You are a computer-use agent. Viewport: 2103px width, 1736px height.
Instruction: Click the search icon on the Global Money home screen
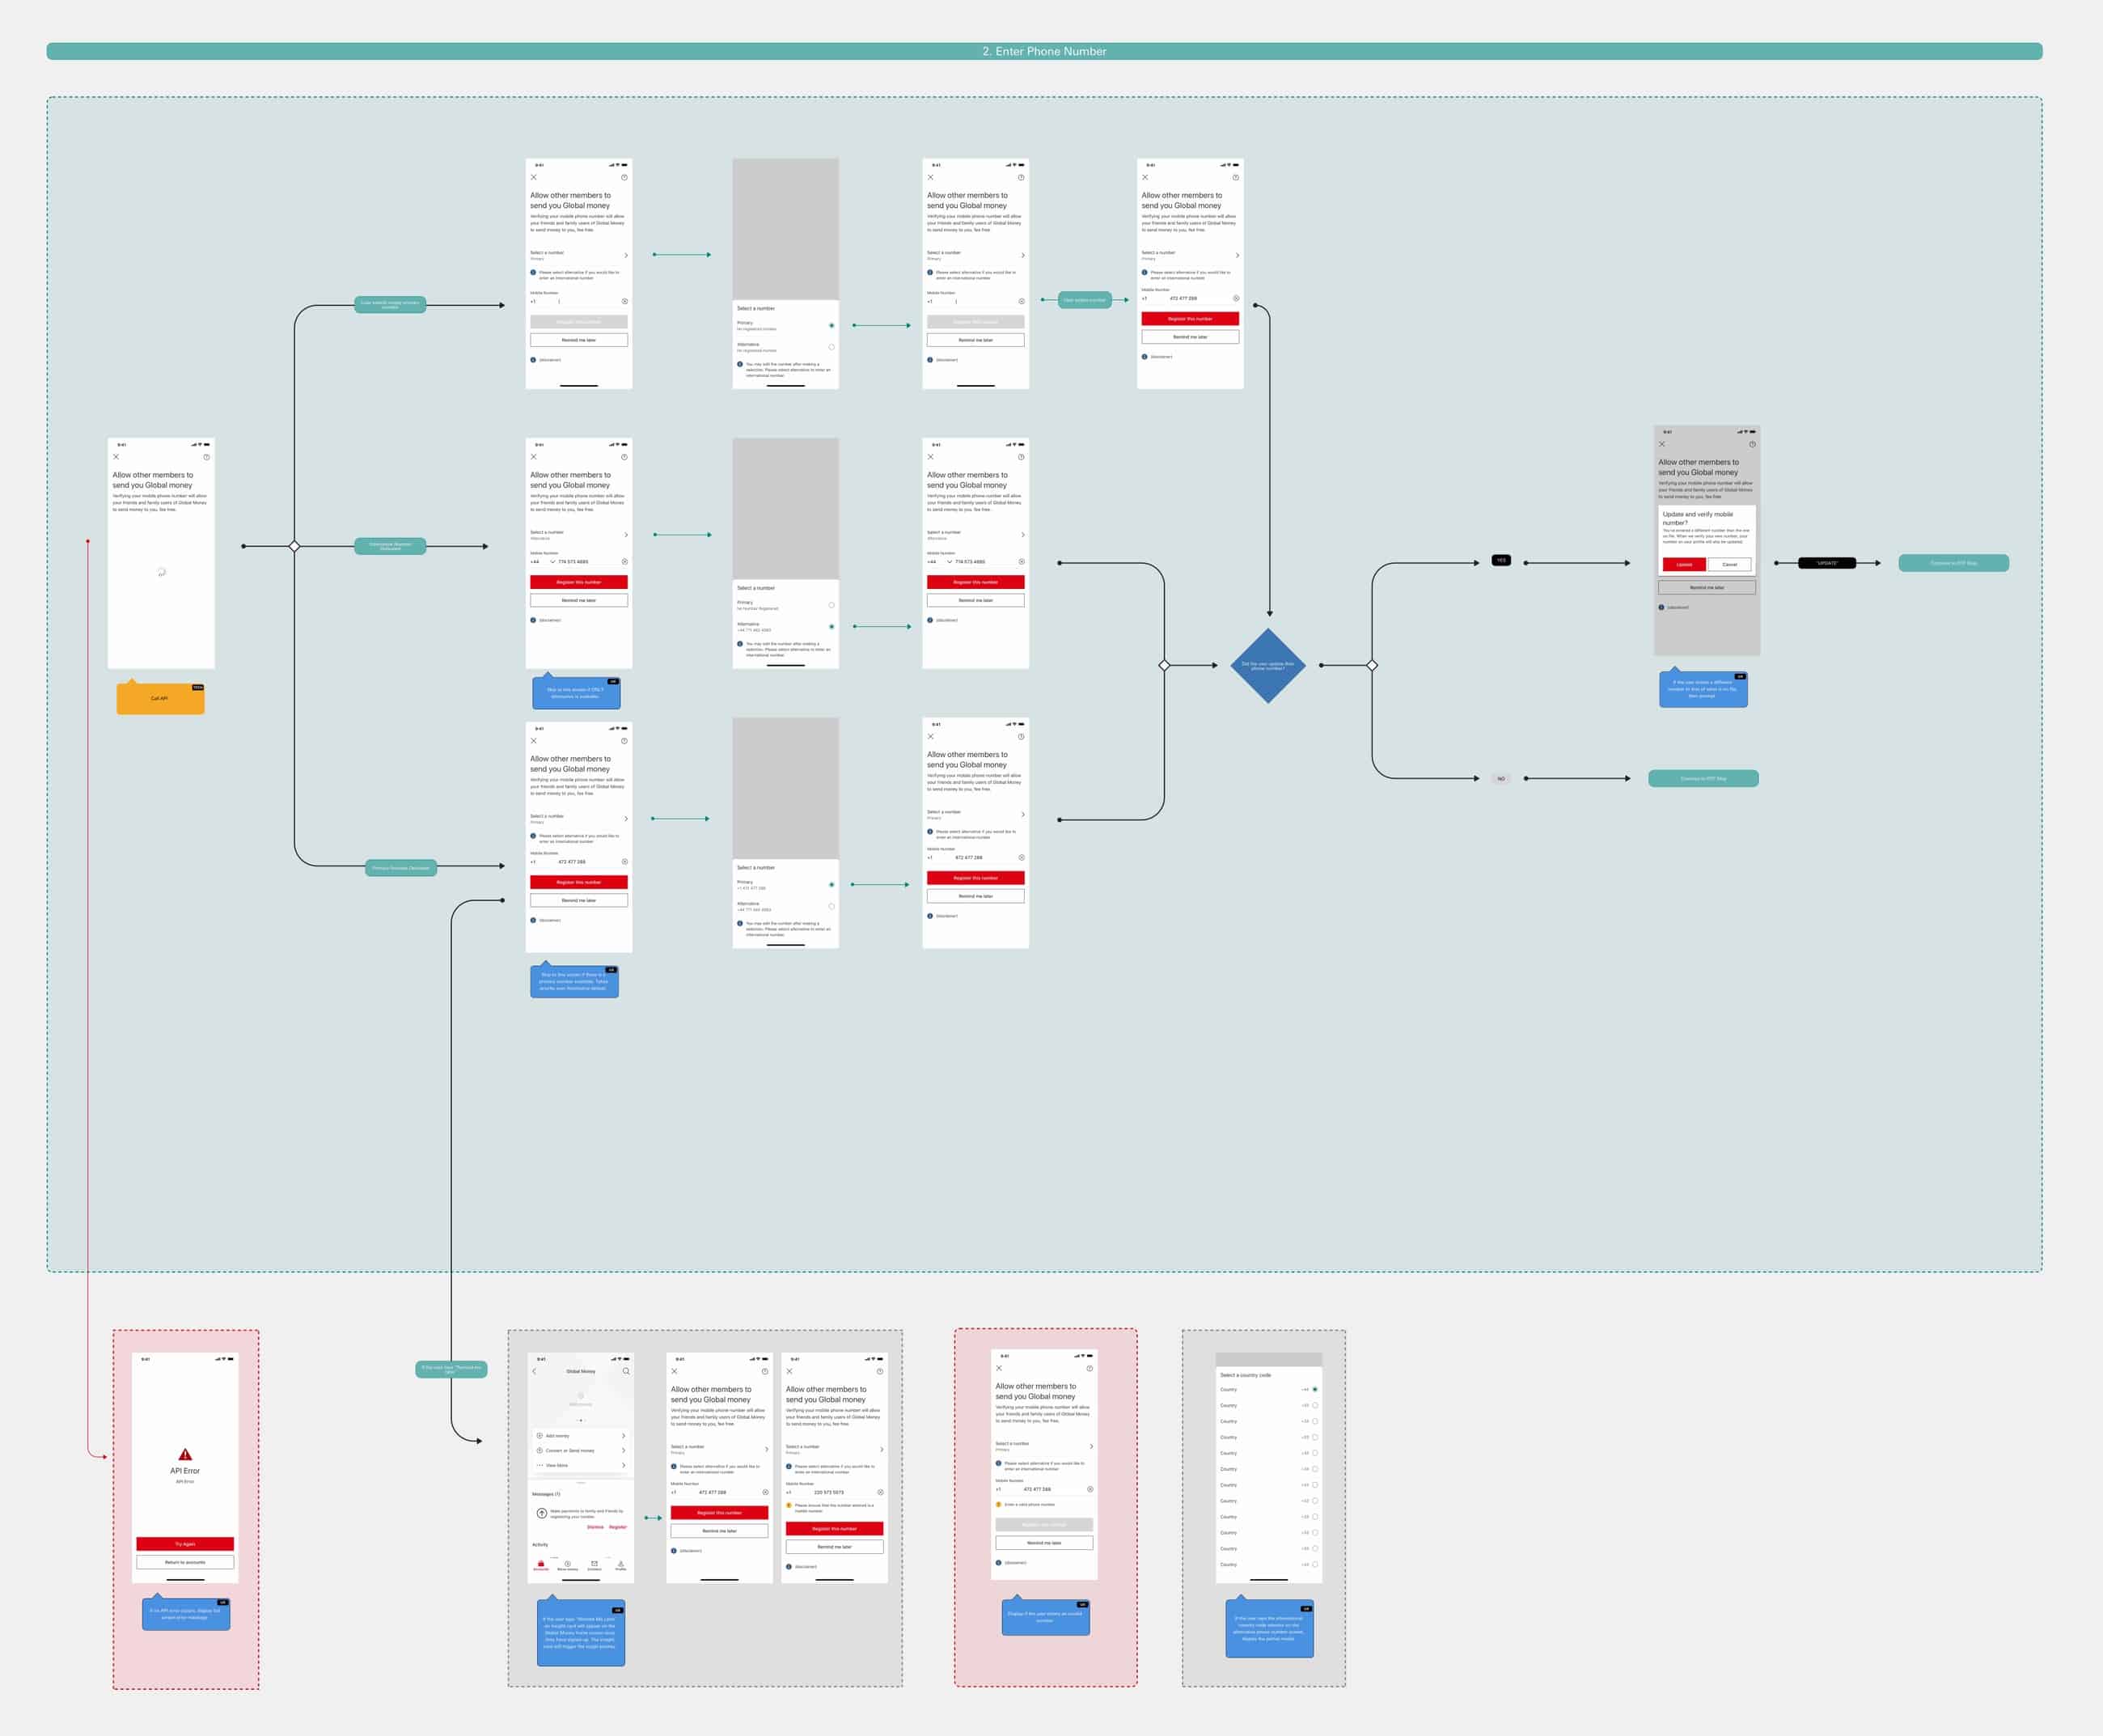[x=626, y=1371]
